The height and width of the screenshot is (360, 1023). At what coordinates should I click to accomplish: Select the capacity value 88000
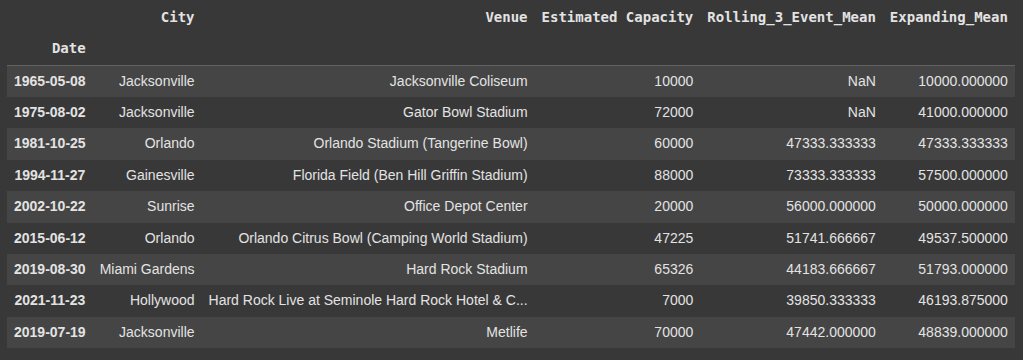[673, 175]
